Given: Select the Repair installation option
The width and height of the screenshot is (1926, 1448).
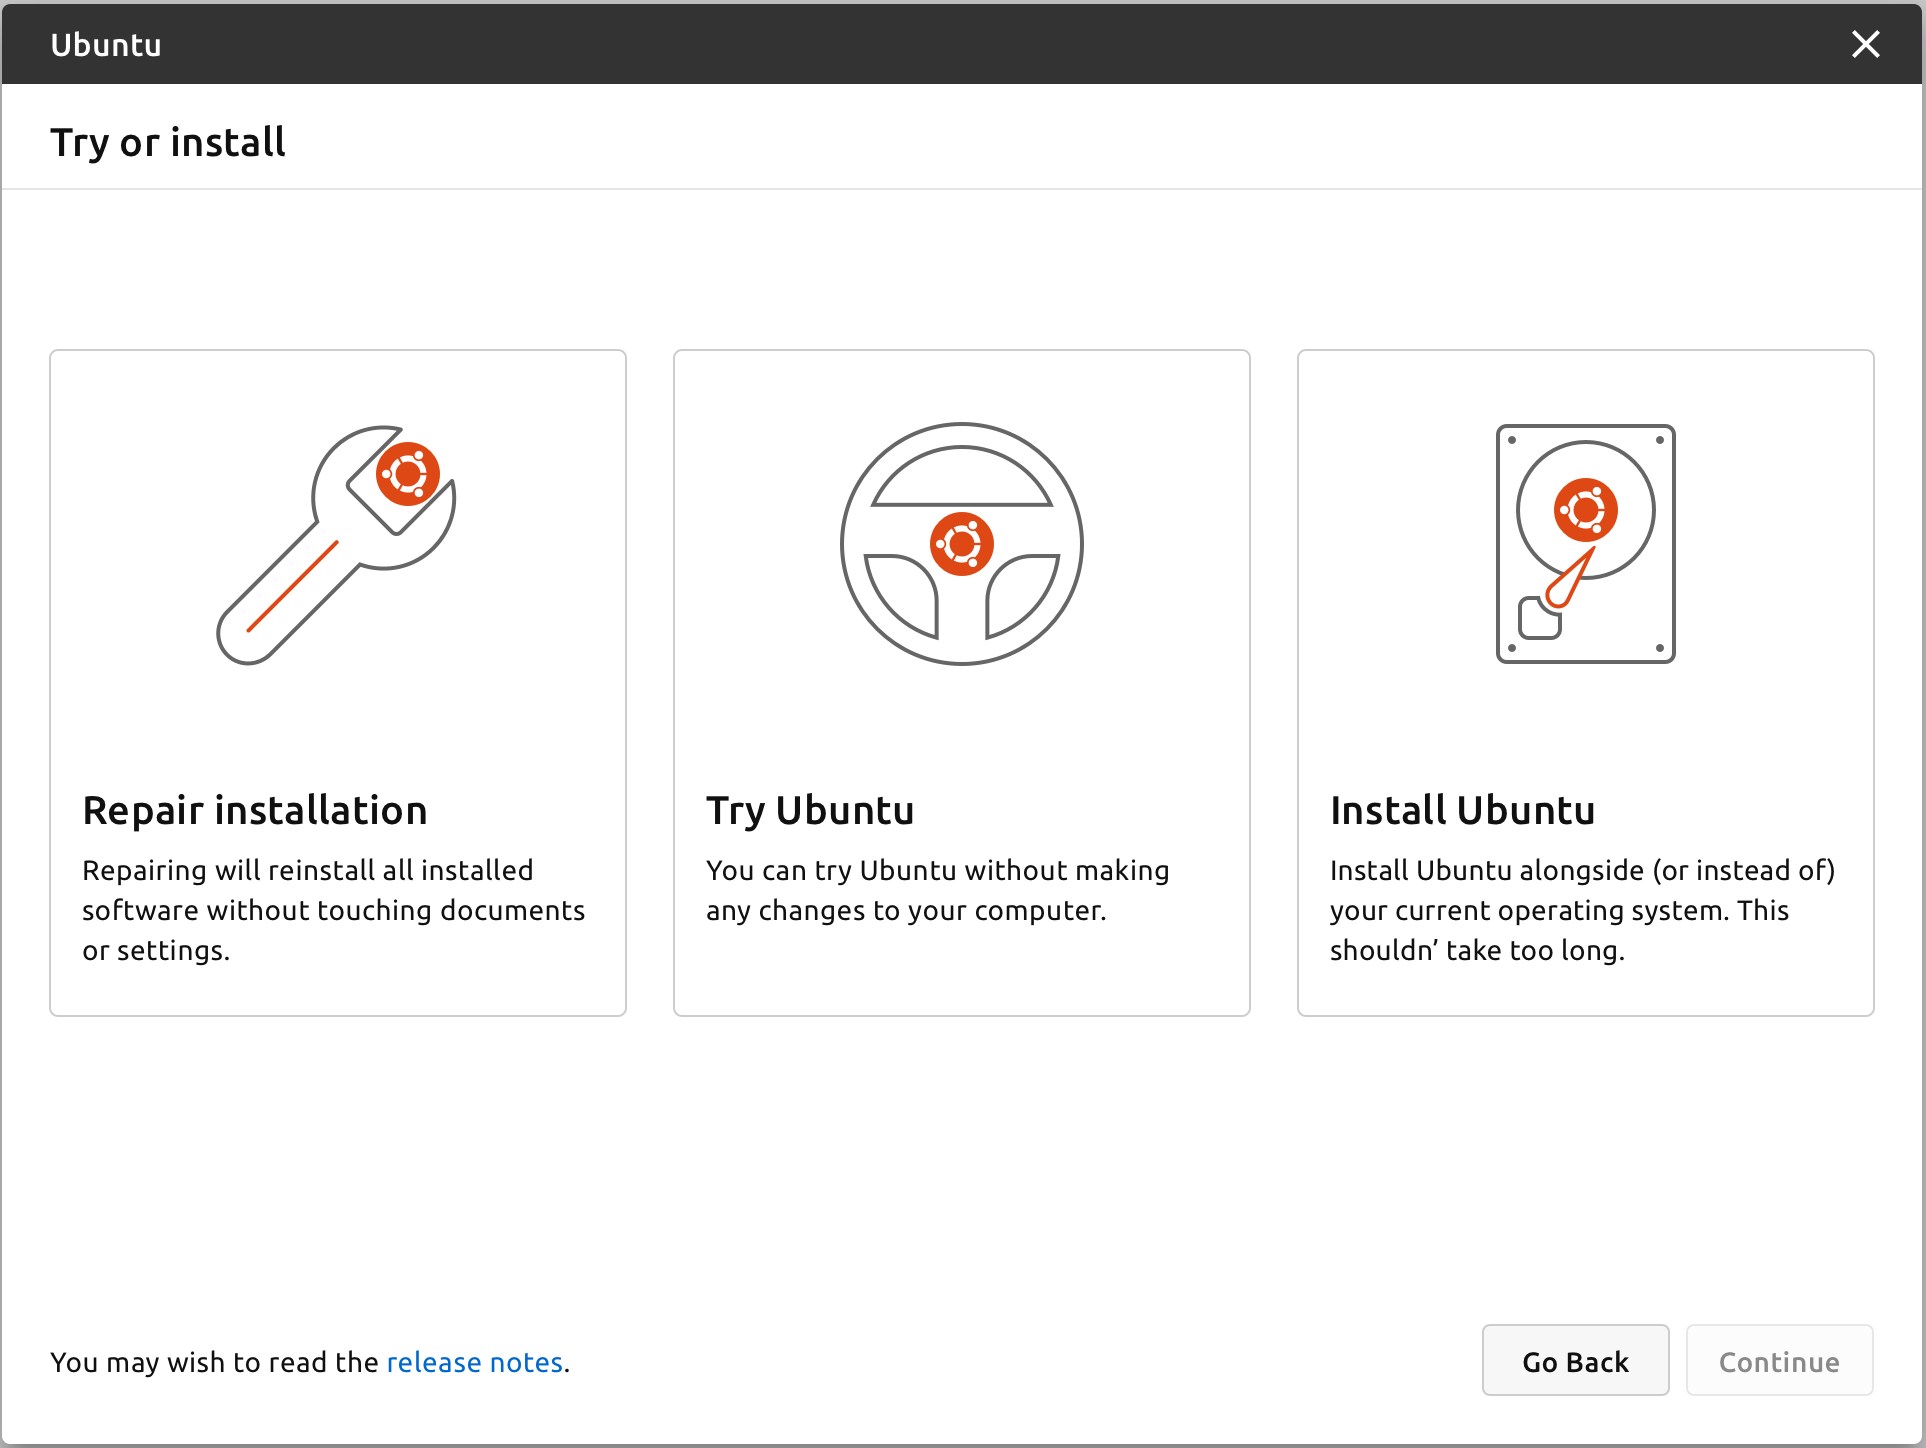Looking at the screenshot, I should (337, 683).
